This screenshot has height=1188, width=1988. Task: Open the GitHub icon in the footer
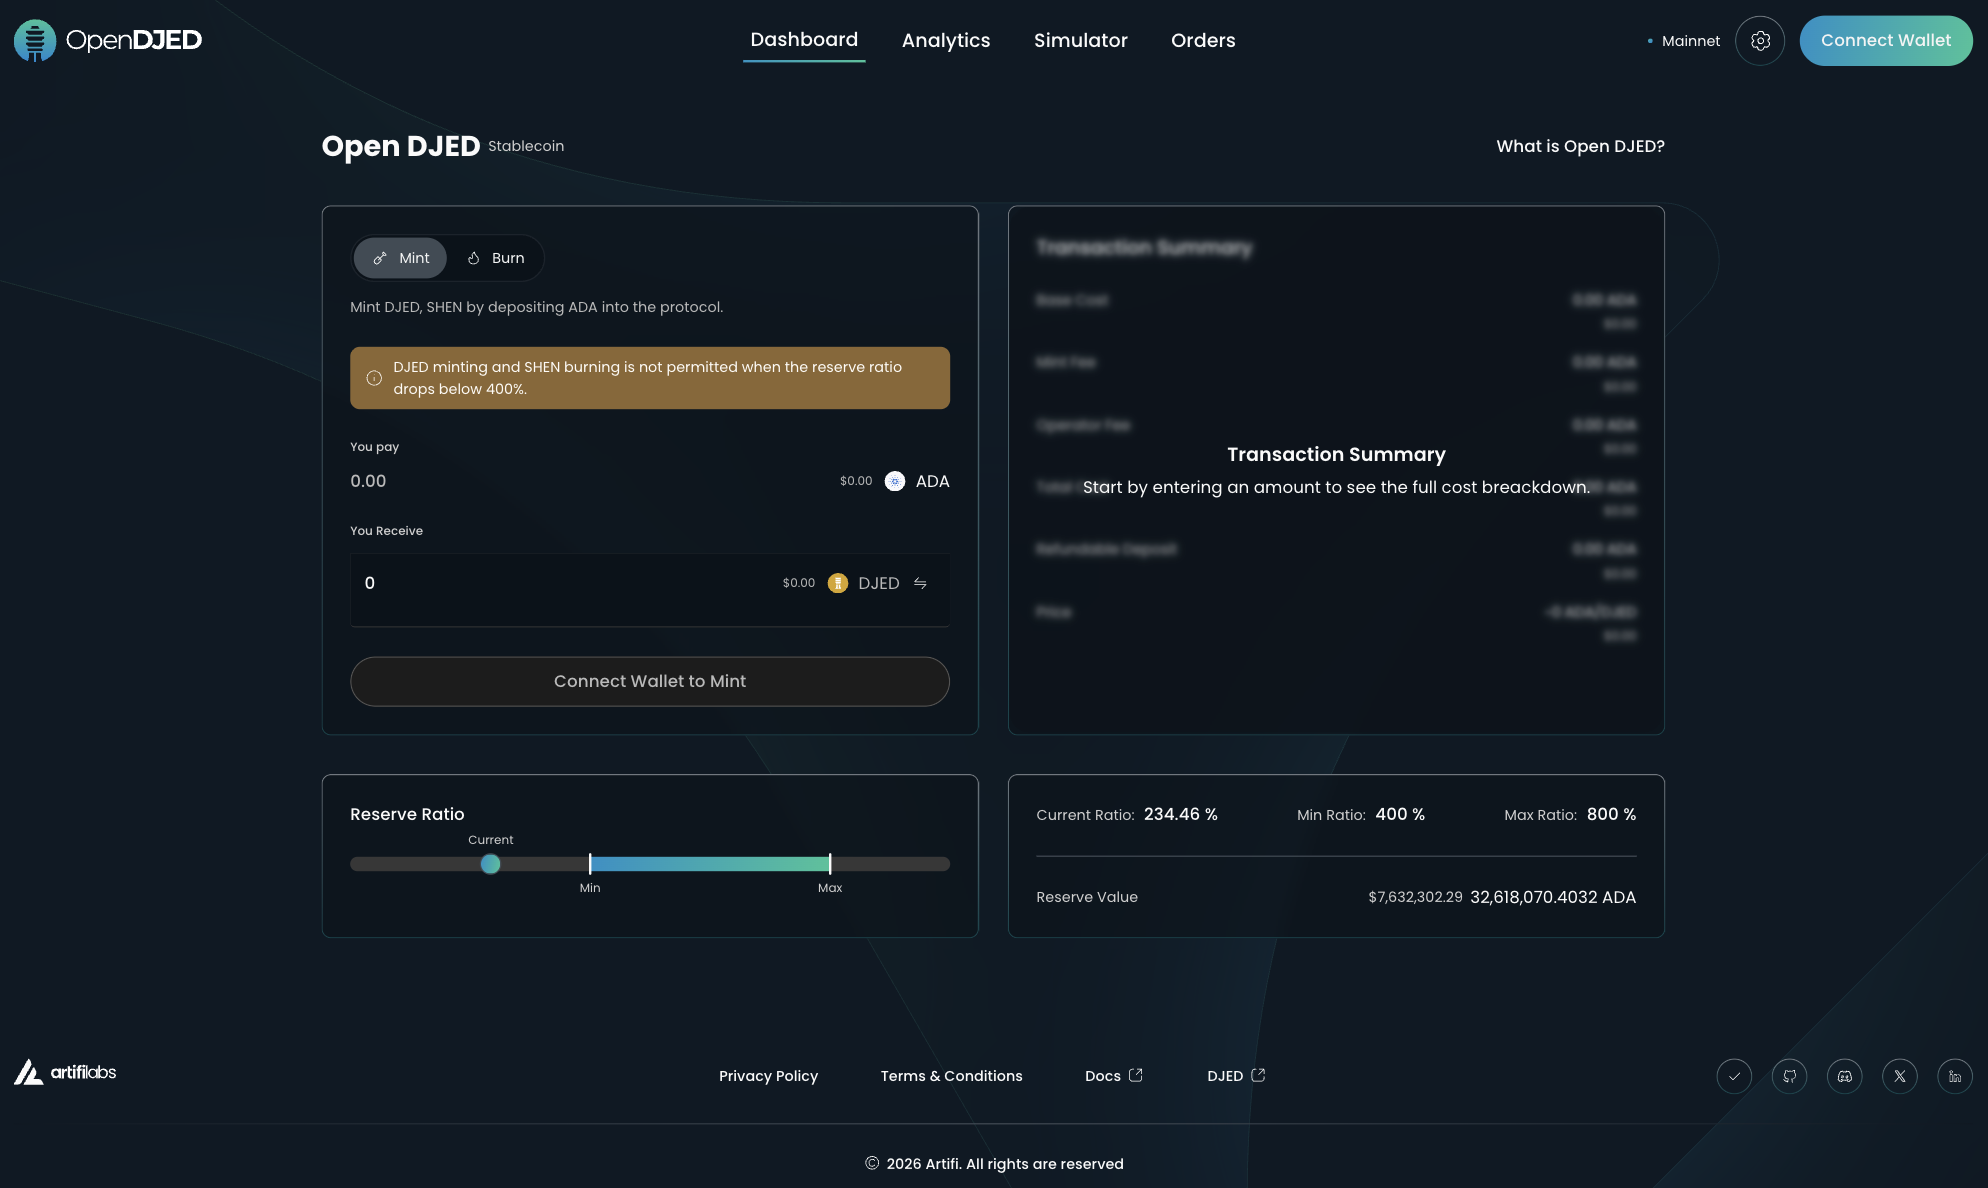point(1789,1076)
